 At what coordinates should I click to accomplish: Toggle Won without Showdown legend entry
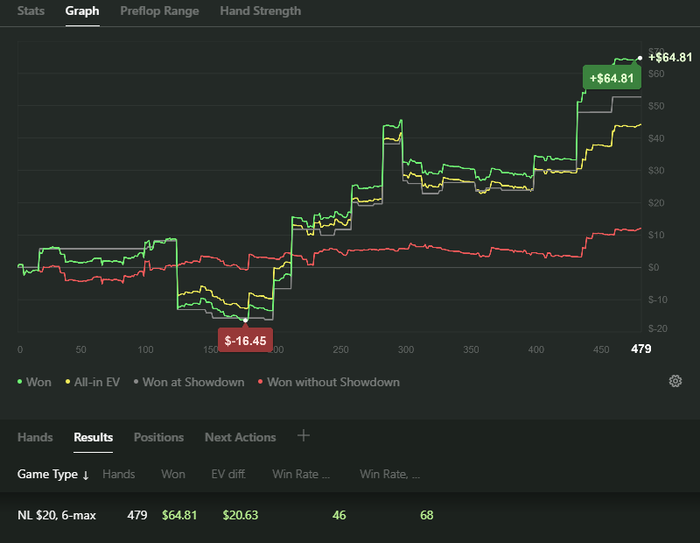point(329,382)
